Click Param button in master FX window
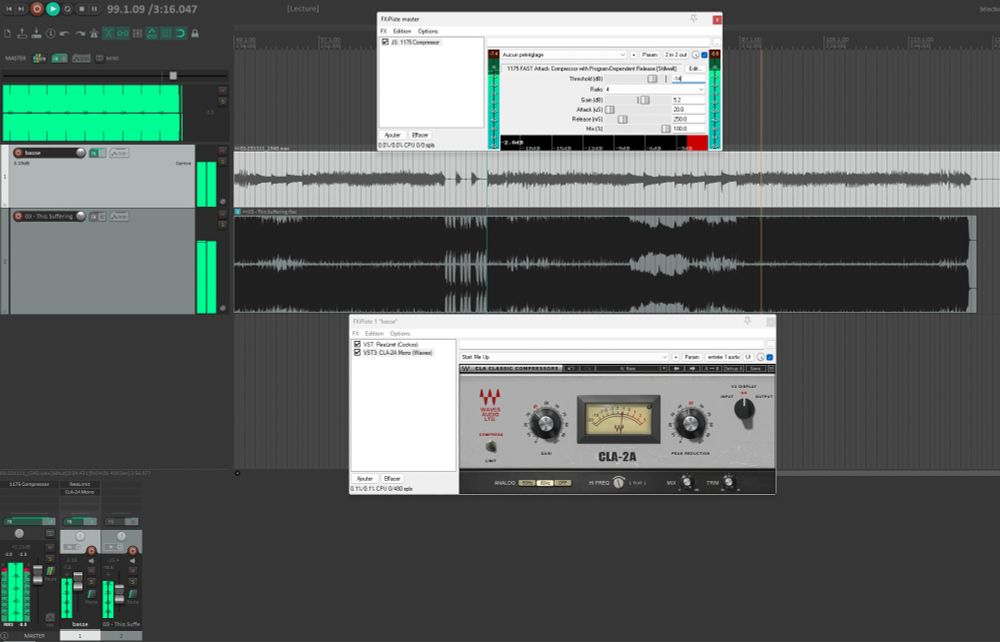1000x642 pixels. pyautogui.click(x=650, y=55)
